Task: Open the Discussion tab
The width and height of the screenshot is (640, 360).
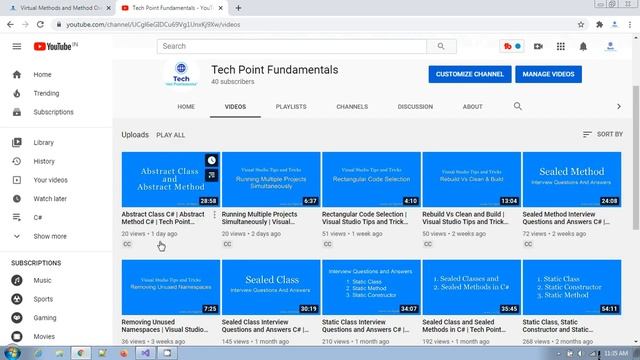Action: pos(415,107)
